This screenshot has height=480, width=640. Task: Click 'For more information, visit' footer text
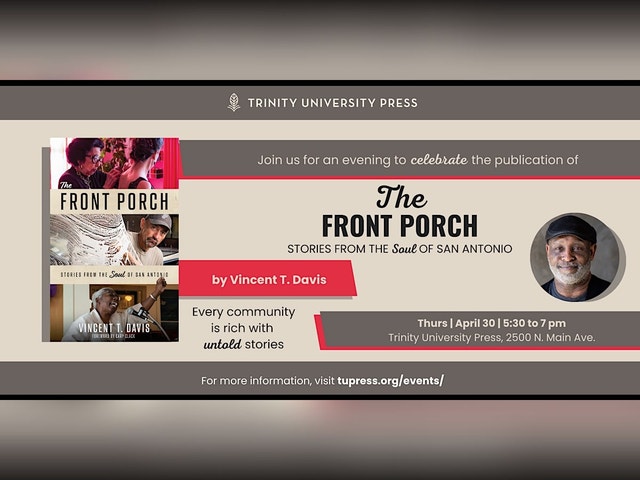[x=268, y=381]
